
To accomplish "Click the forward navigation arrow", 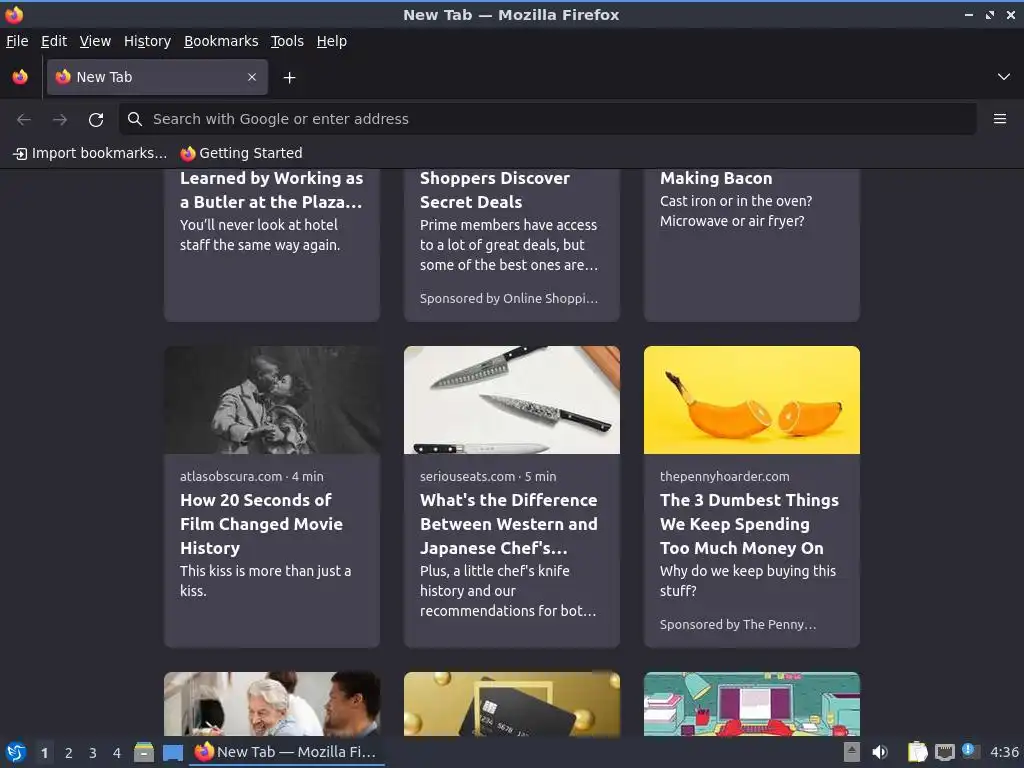I will [x=60, y=120].
